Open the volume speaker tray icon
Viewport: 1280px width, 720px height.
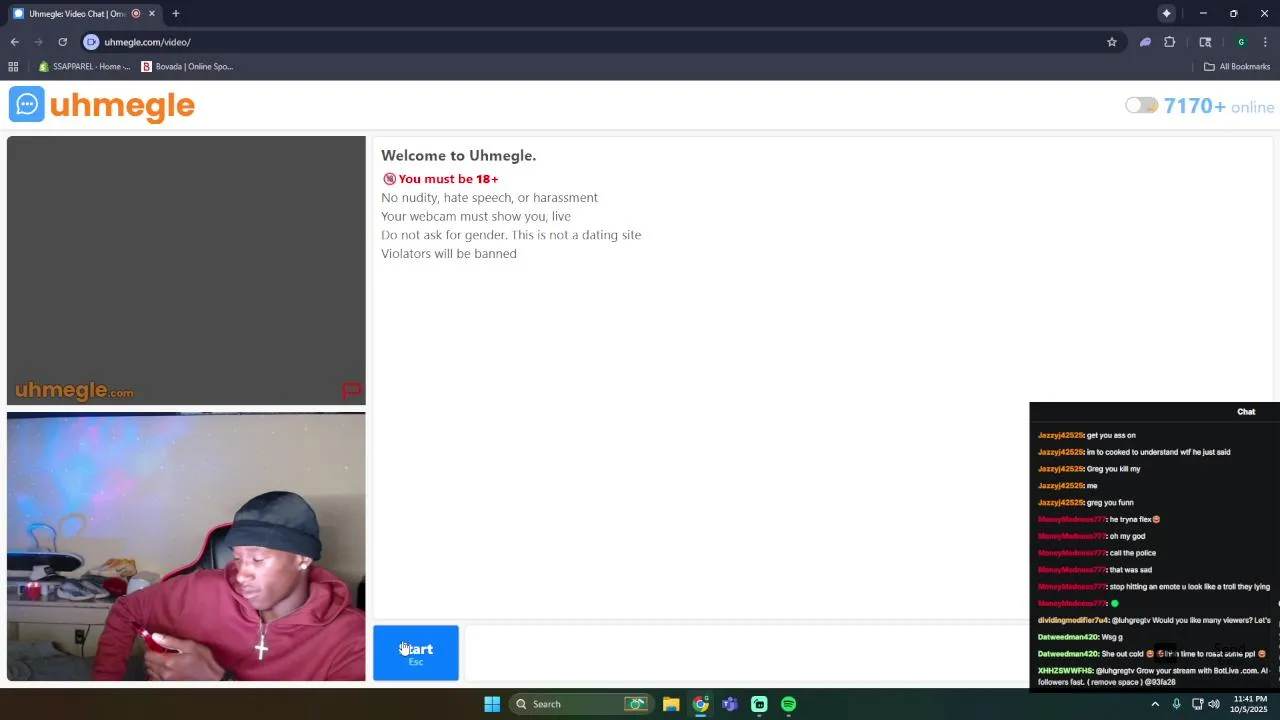tap(1214, 704)
